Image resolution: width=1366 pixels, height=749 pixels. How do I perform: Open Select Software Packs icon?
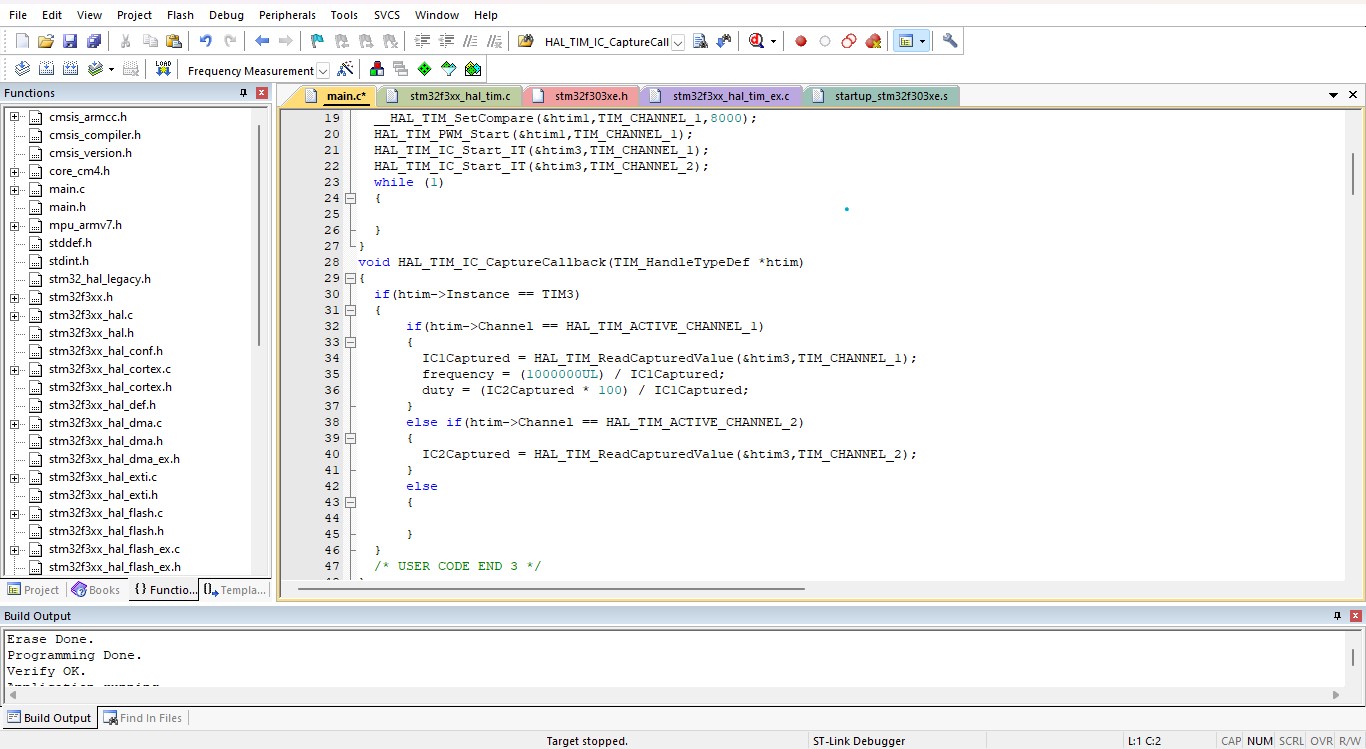pyautogui.click(x=449, y=69)
